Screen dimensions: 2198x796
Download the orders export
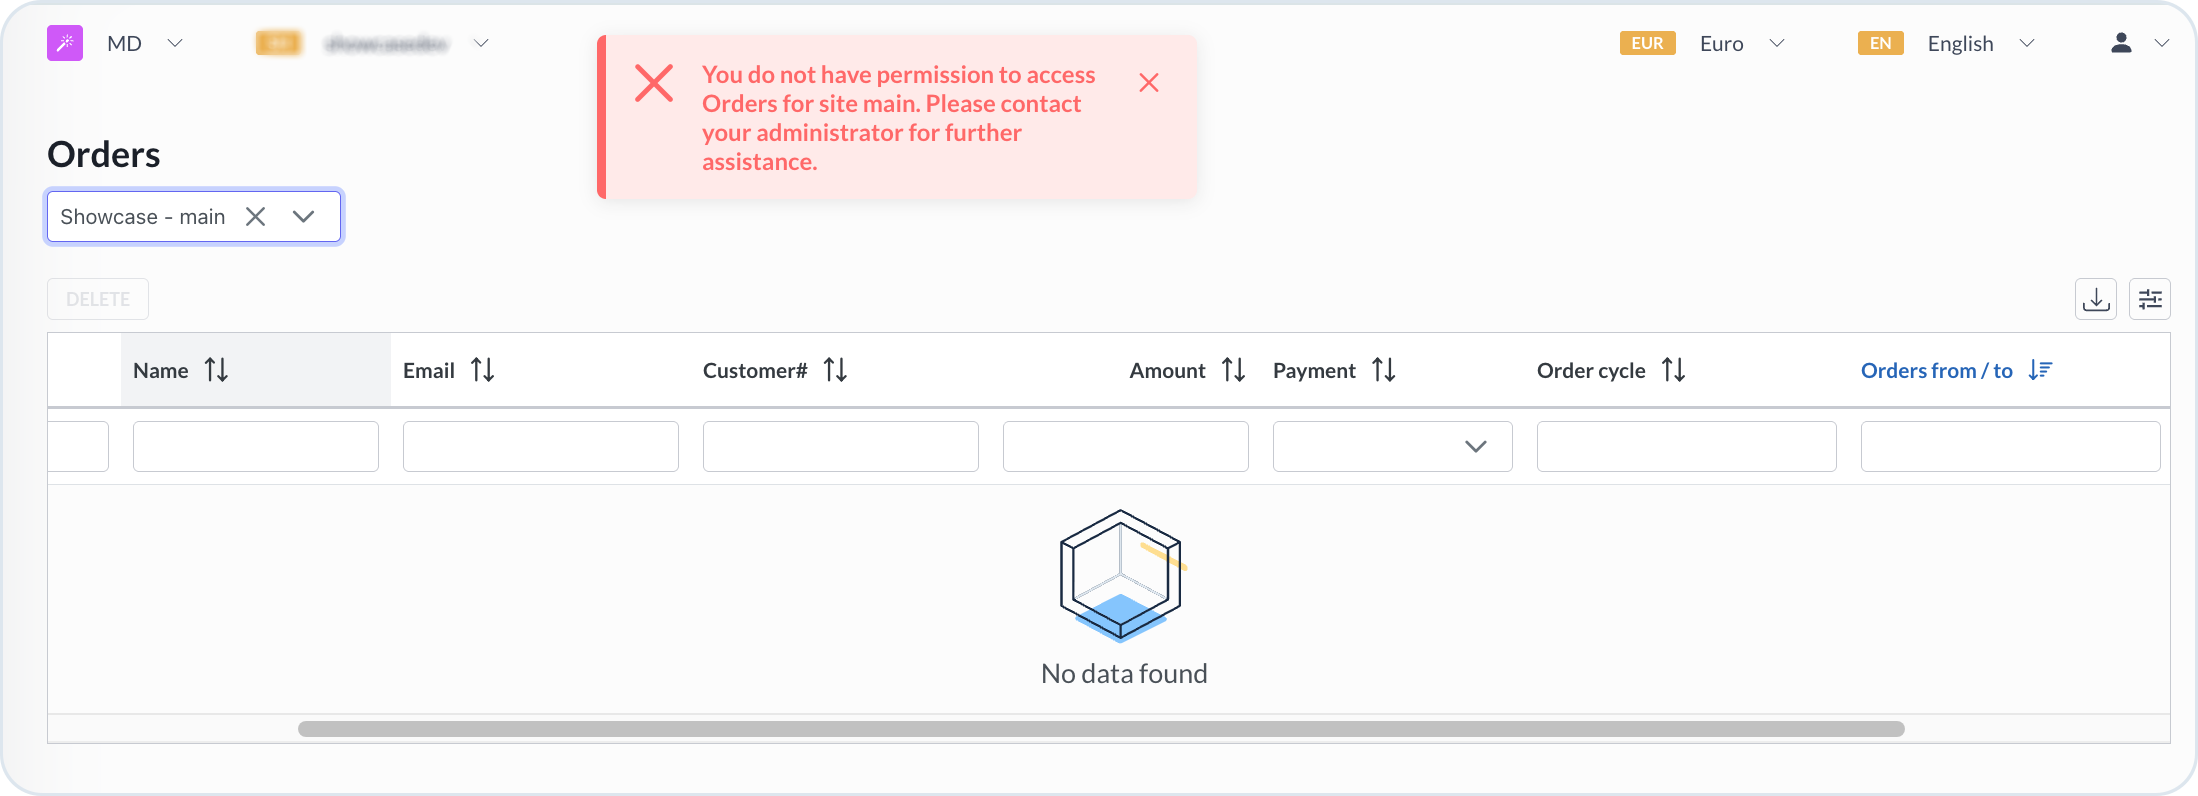click(2096, 299)
